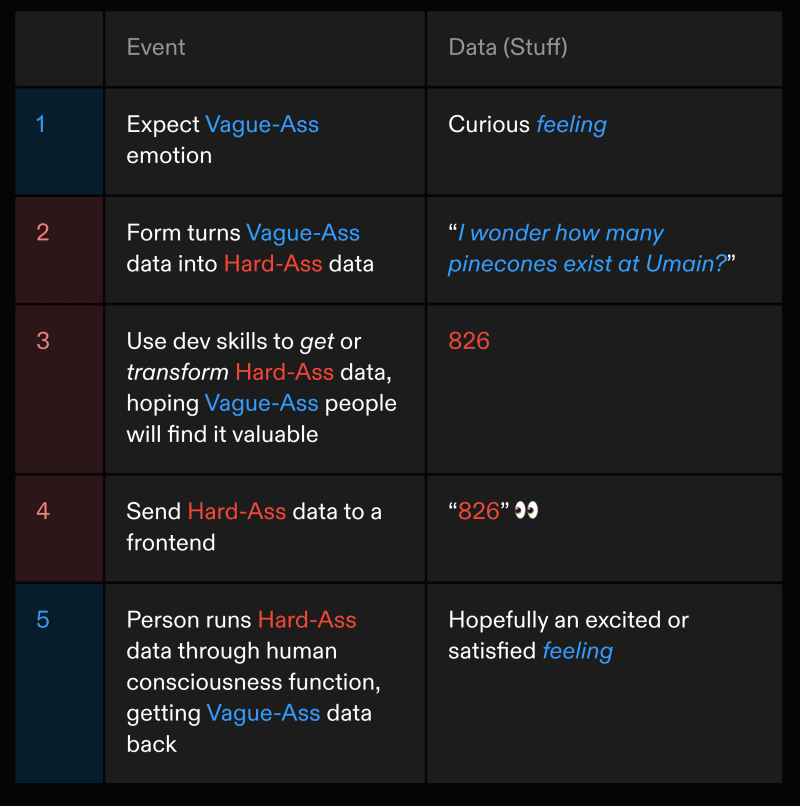The image size is (800, 806).
Task: Click row number 3 cell
Action: 59,389
